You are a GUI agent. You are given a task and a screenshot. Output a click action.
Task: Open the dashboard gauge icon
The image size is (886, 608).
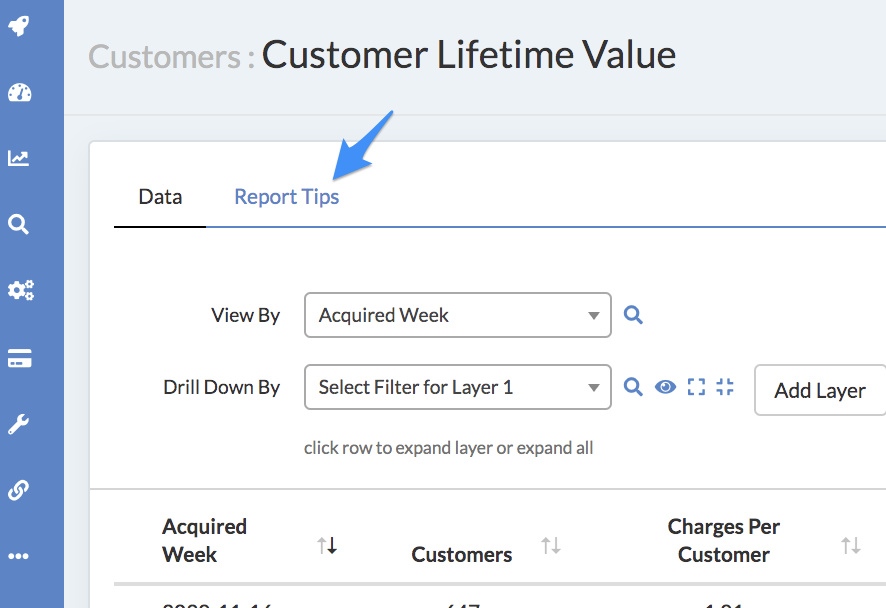click(x=19, y=93)
